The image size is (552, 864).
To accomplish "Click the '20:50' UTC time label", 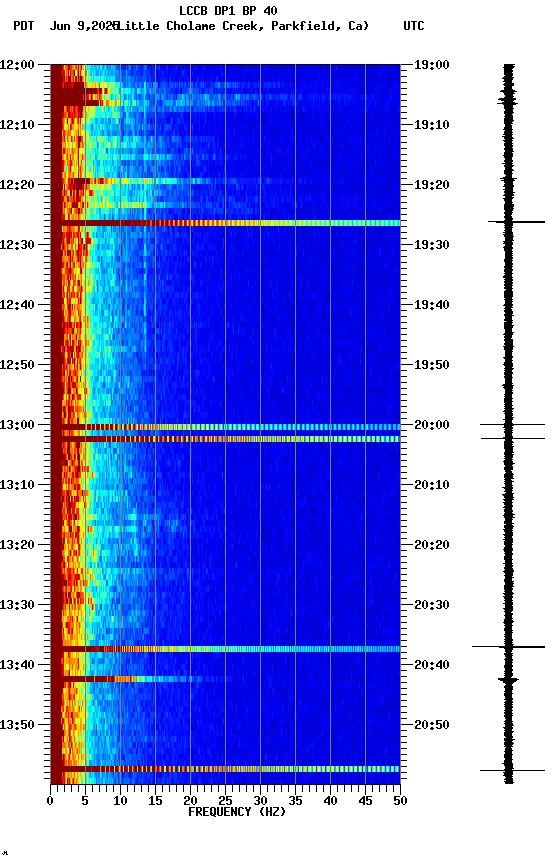I will pyautogui.click(x=432, y=725).
